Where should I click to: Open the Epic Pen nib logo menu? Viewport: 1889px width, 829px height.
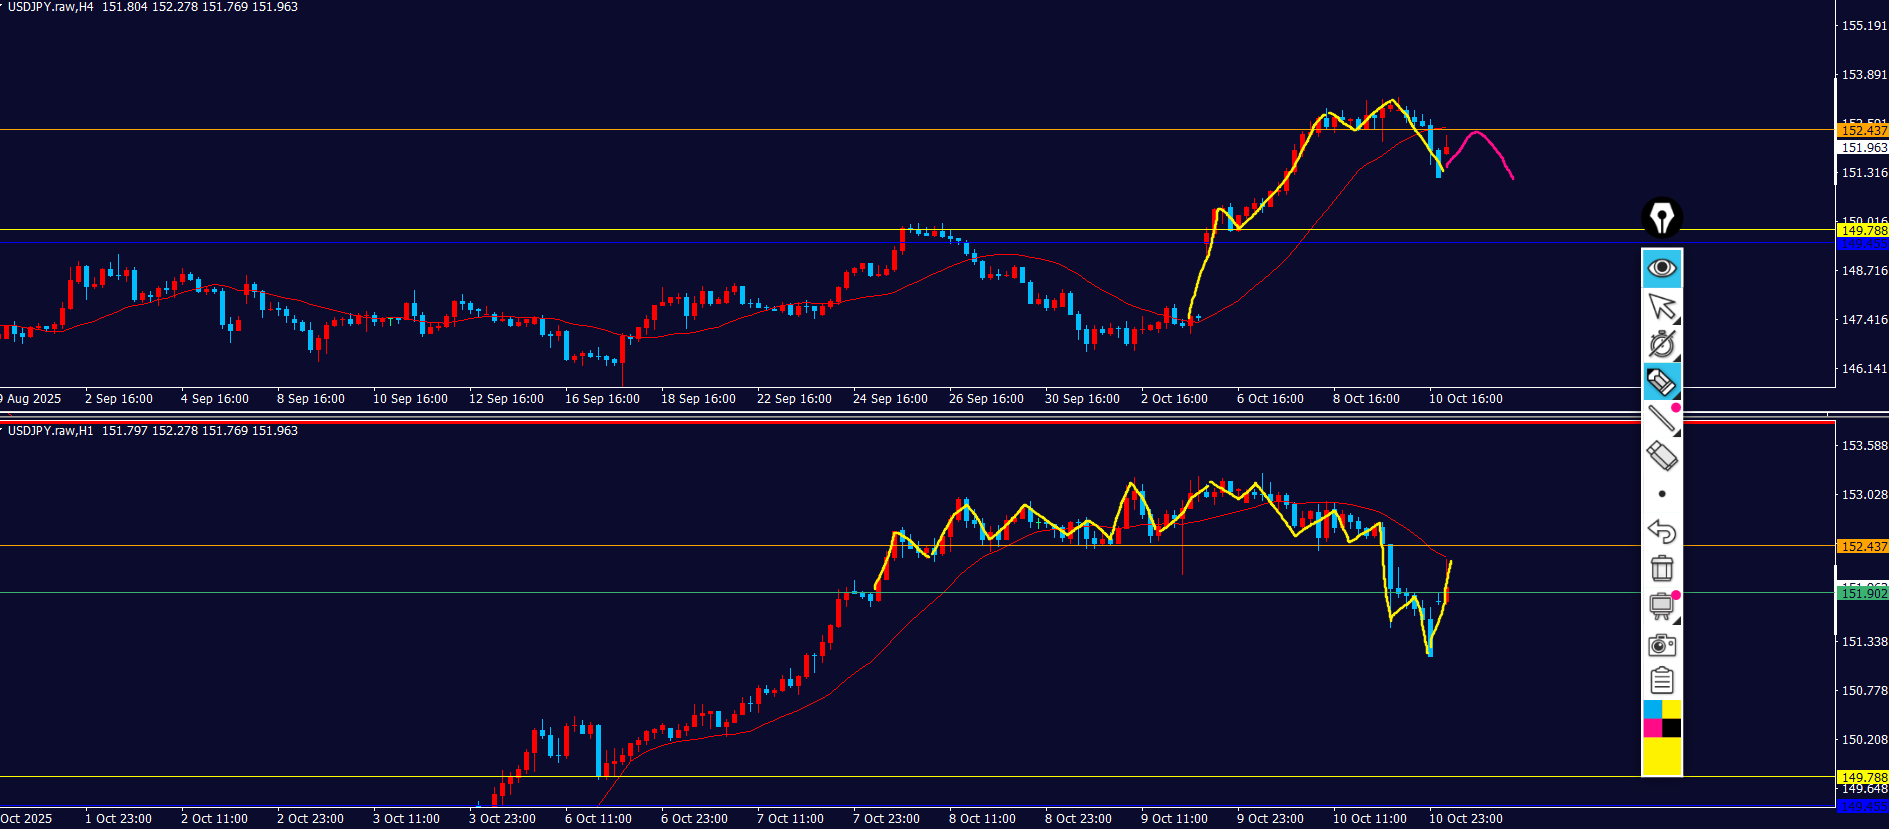pos(1662,217)
